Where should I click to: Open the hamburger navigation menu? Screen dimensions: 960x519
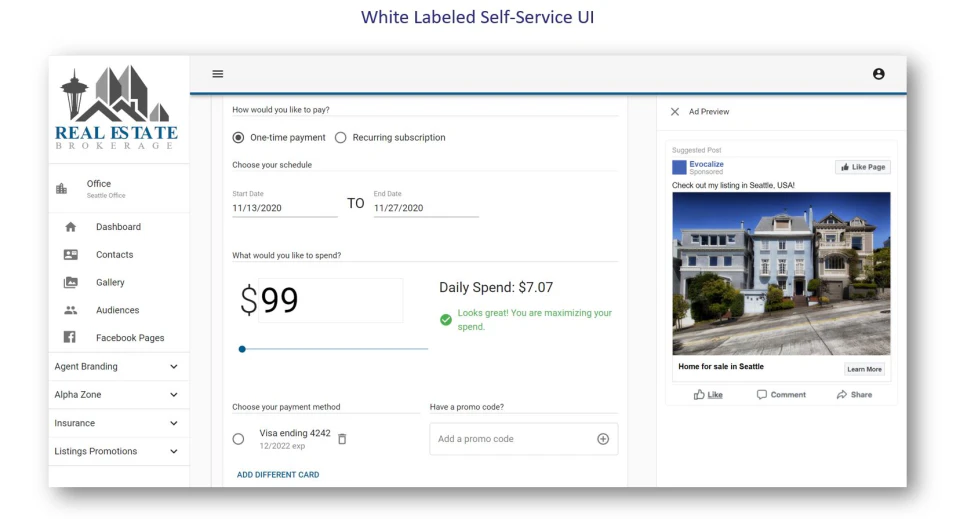[x=218, y=74]
